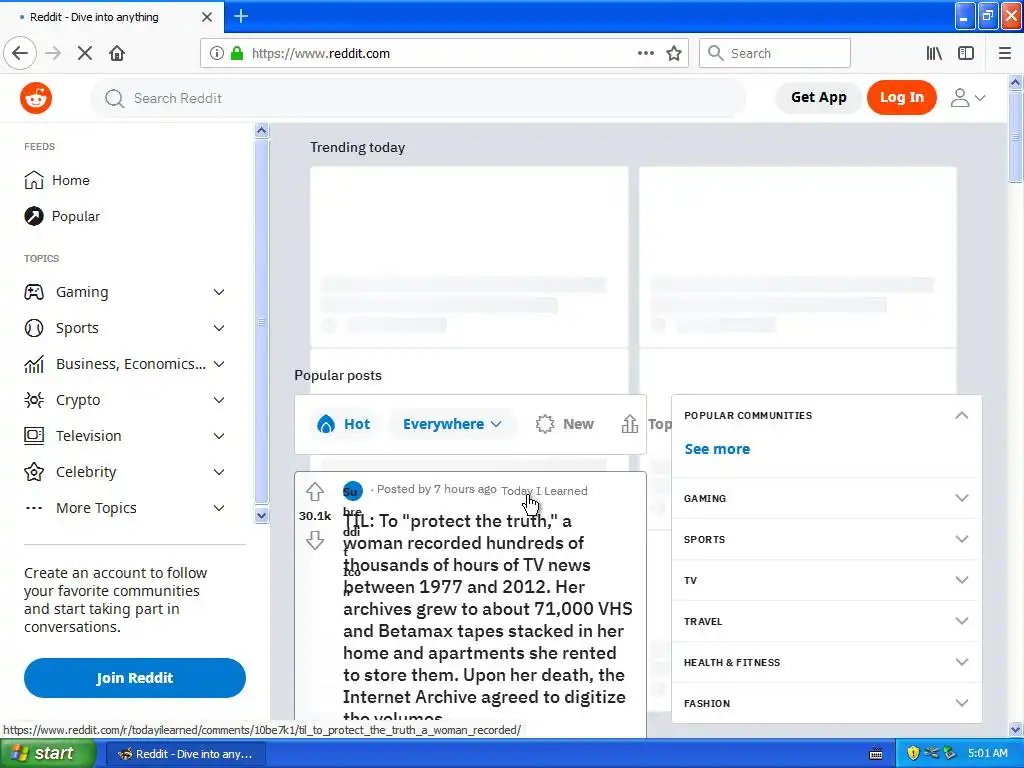
Task: Expand the Gaming topic chevron
Action: [x=219, y=292]
